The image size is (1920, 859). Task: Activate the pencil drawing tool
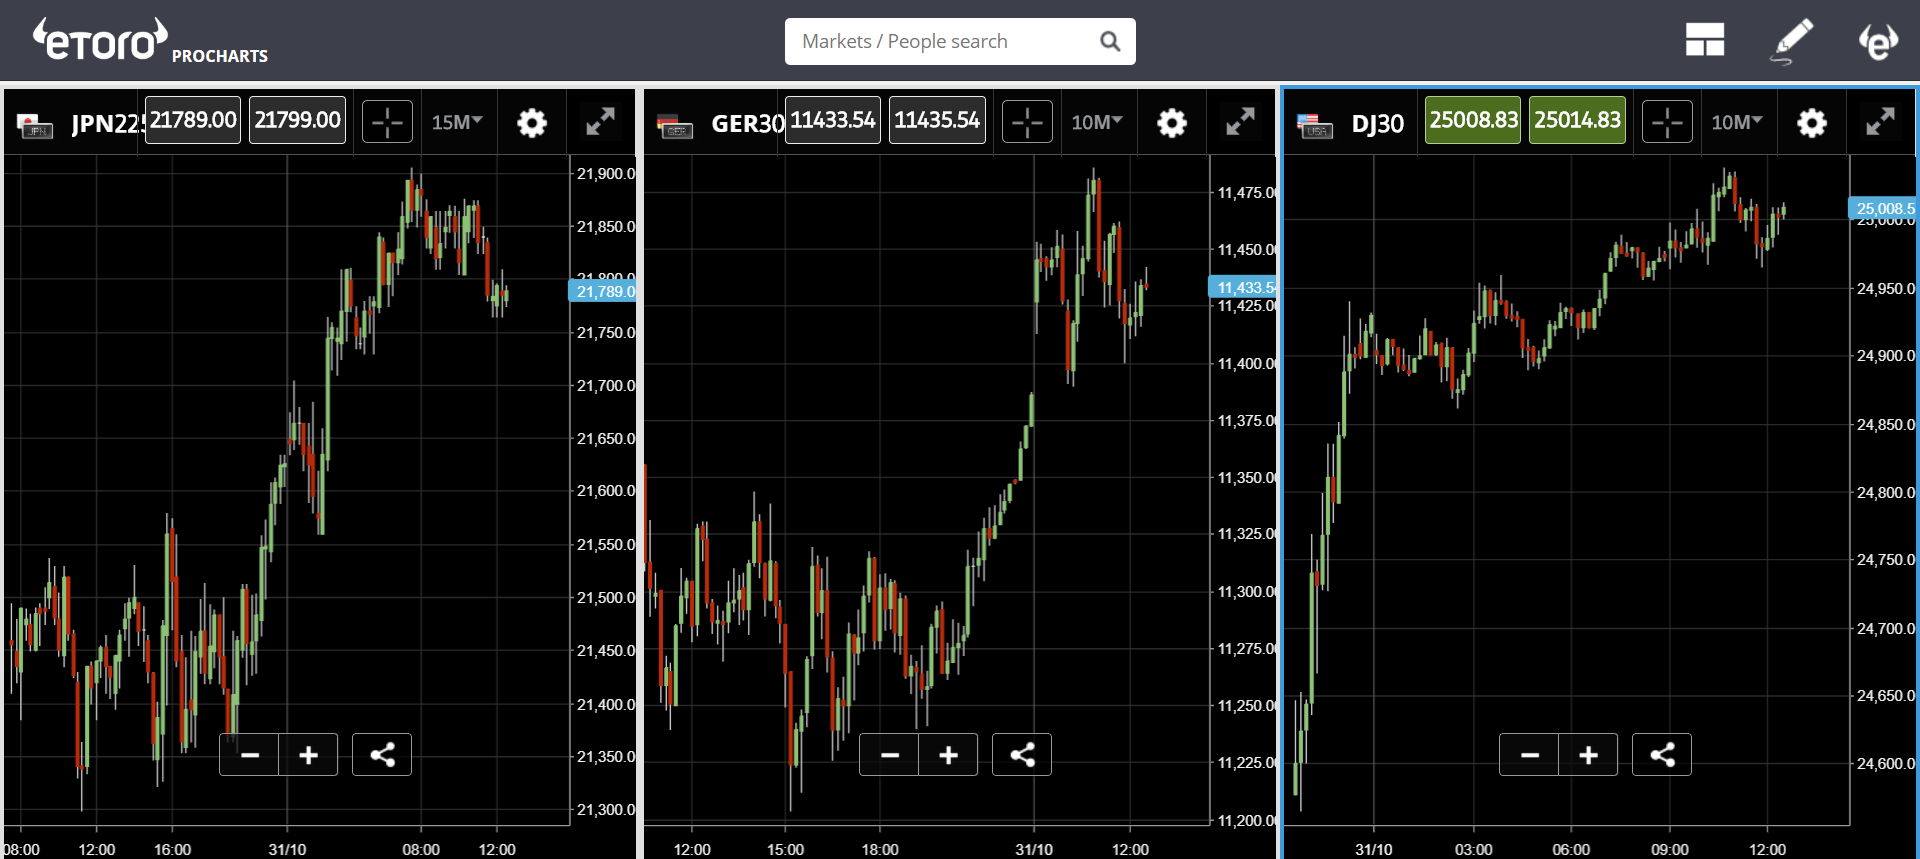(1792, 40)
